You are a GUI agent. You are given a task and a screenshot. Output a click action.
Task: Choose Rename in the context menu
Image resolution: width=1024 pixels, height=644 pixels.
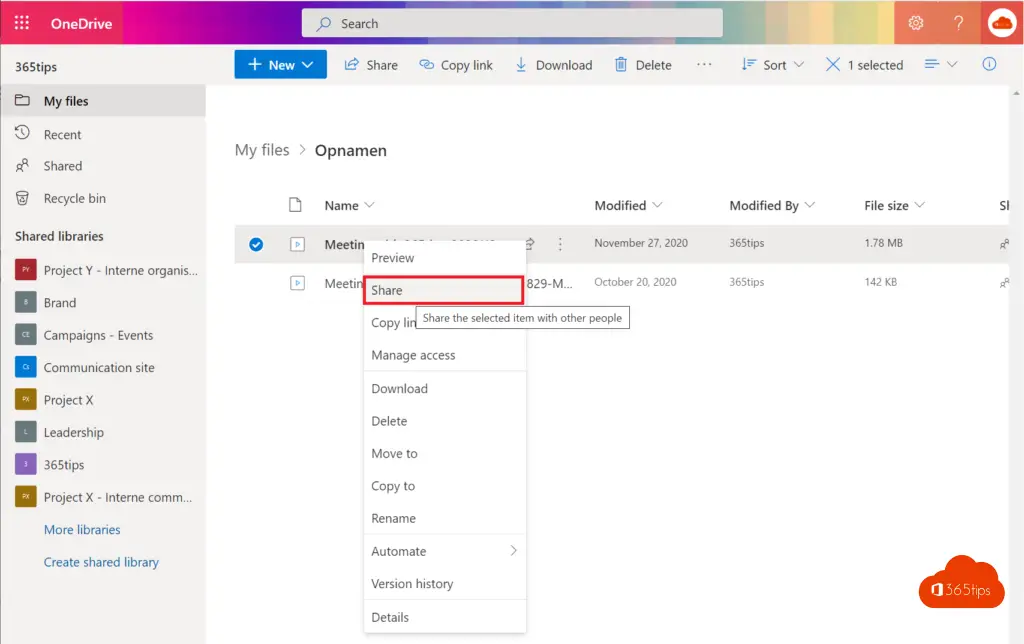pos(445,518)
